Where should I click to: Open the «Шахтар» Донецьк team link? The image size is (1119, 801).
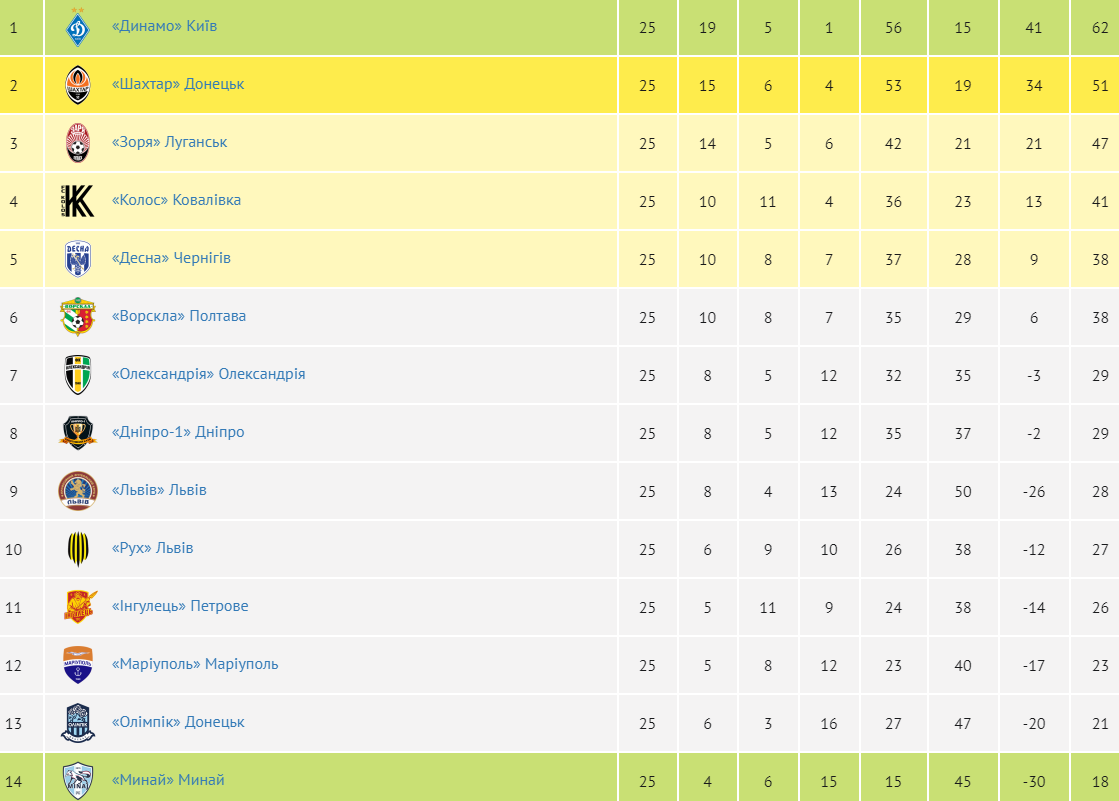(178, 84)
